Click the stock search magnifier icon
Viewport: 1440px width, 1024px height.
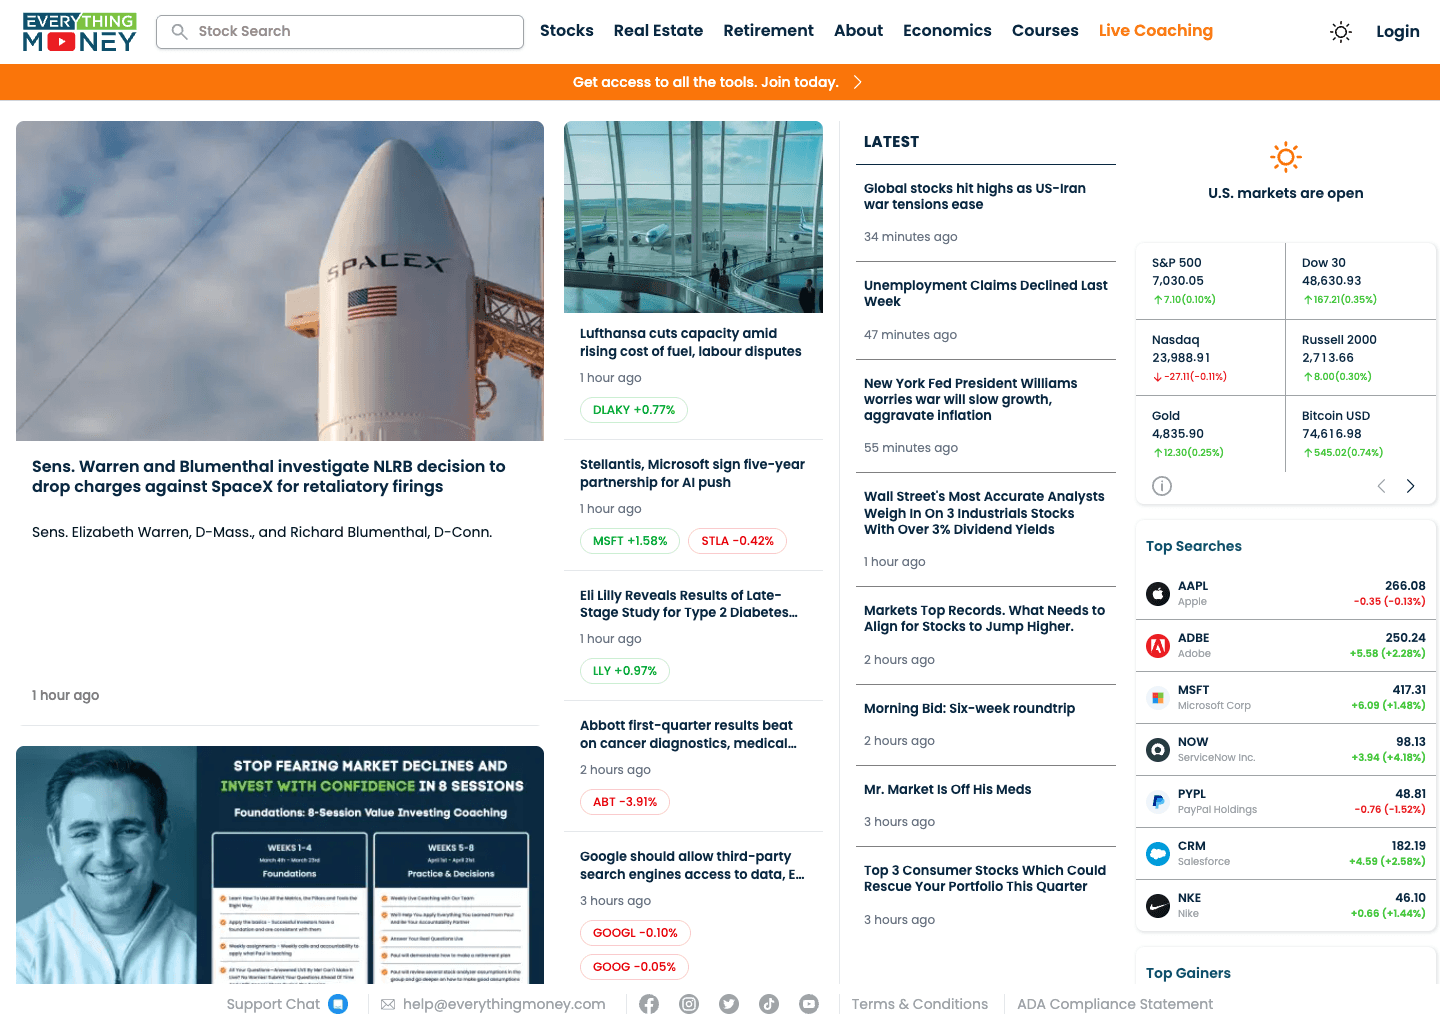coord(179,31)
